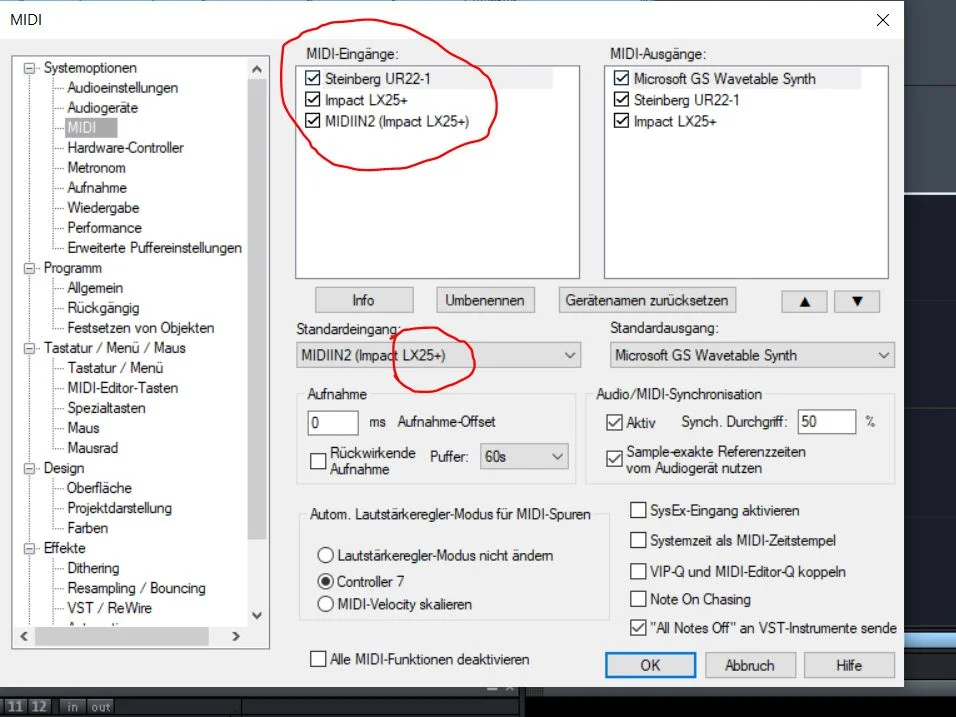Open Hardware-Controller settings page

point(125,148)
